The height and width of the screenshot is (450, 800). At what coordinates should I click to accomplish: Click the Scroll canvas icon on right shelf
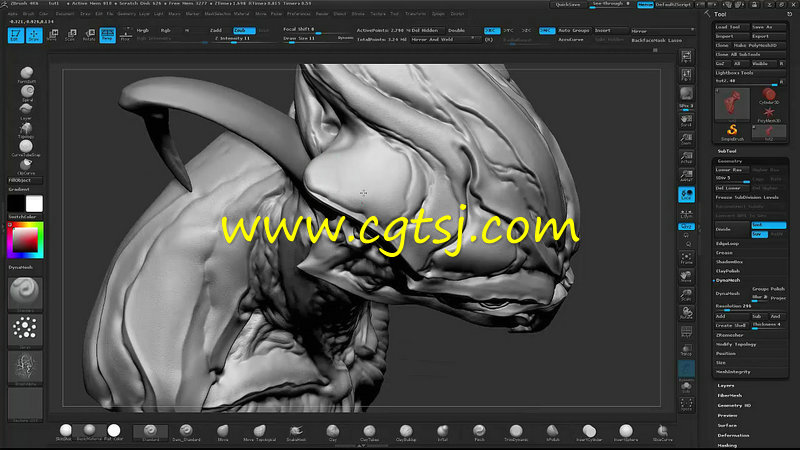click(686, 120)
